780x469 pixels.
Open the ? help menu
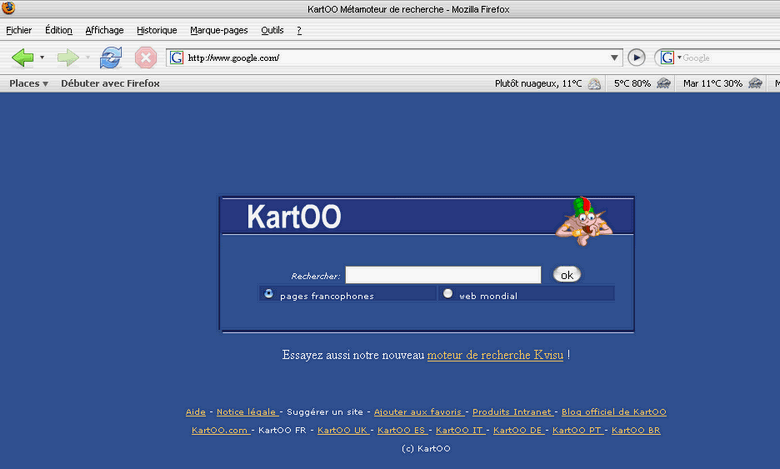pos(299,30)
